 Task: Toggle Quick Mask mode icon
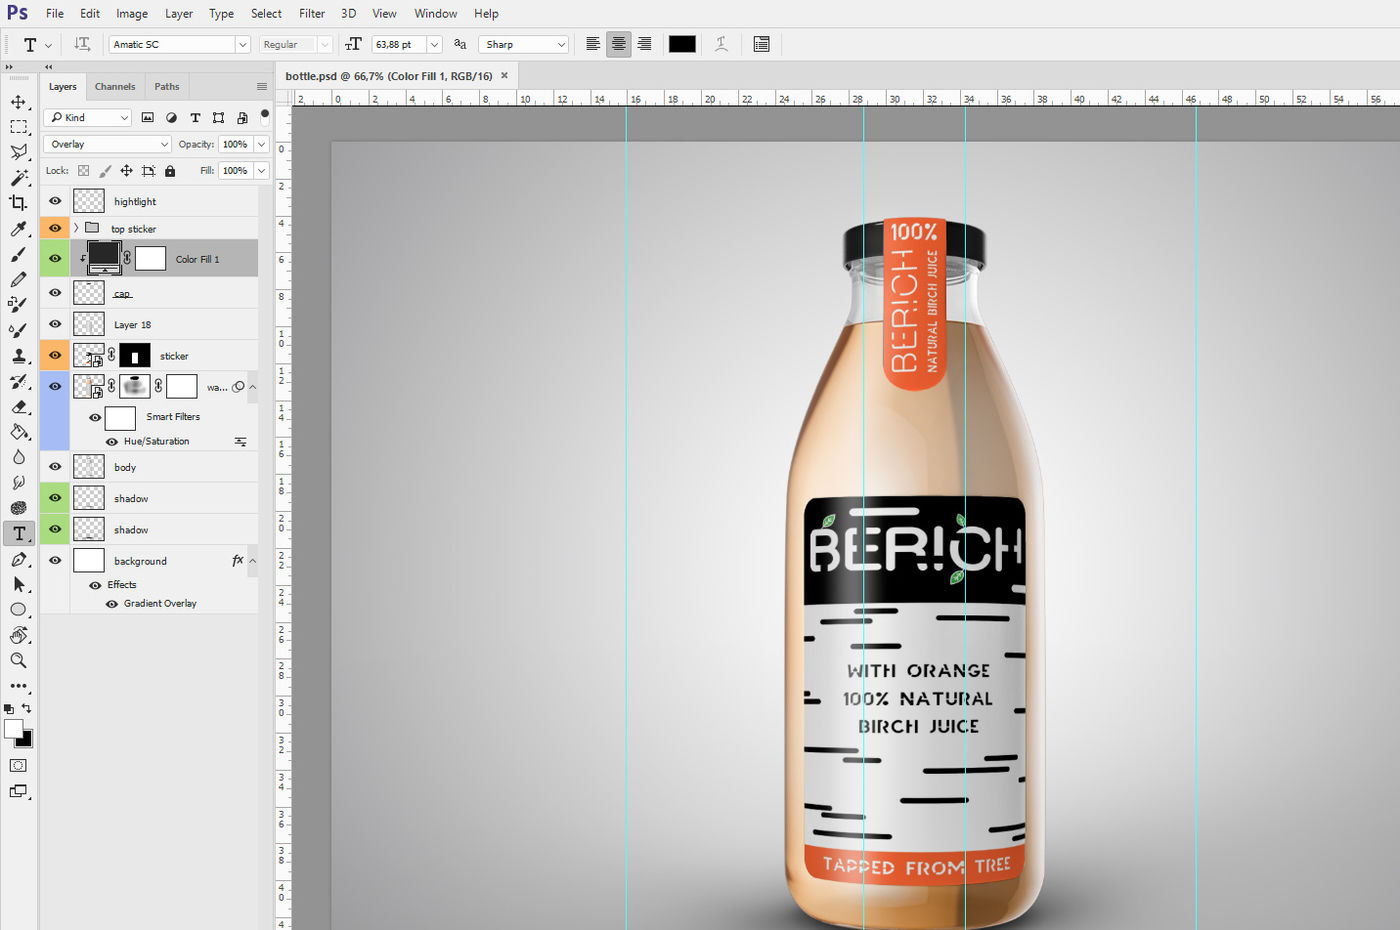point(18,765)
